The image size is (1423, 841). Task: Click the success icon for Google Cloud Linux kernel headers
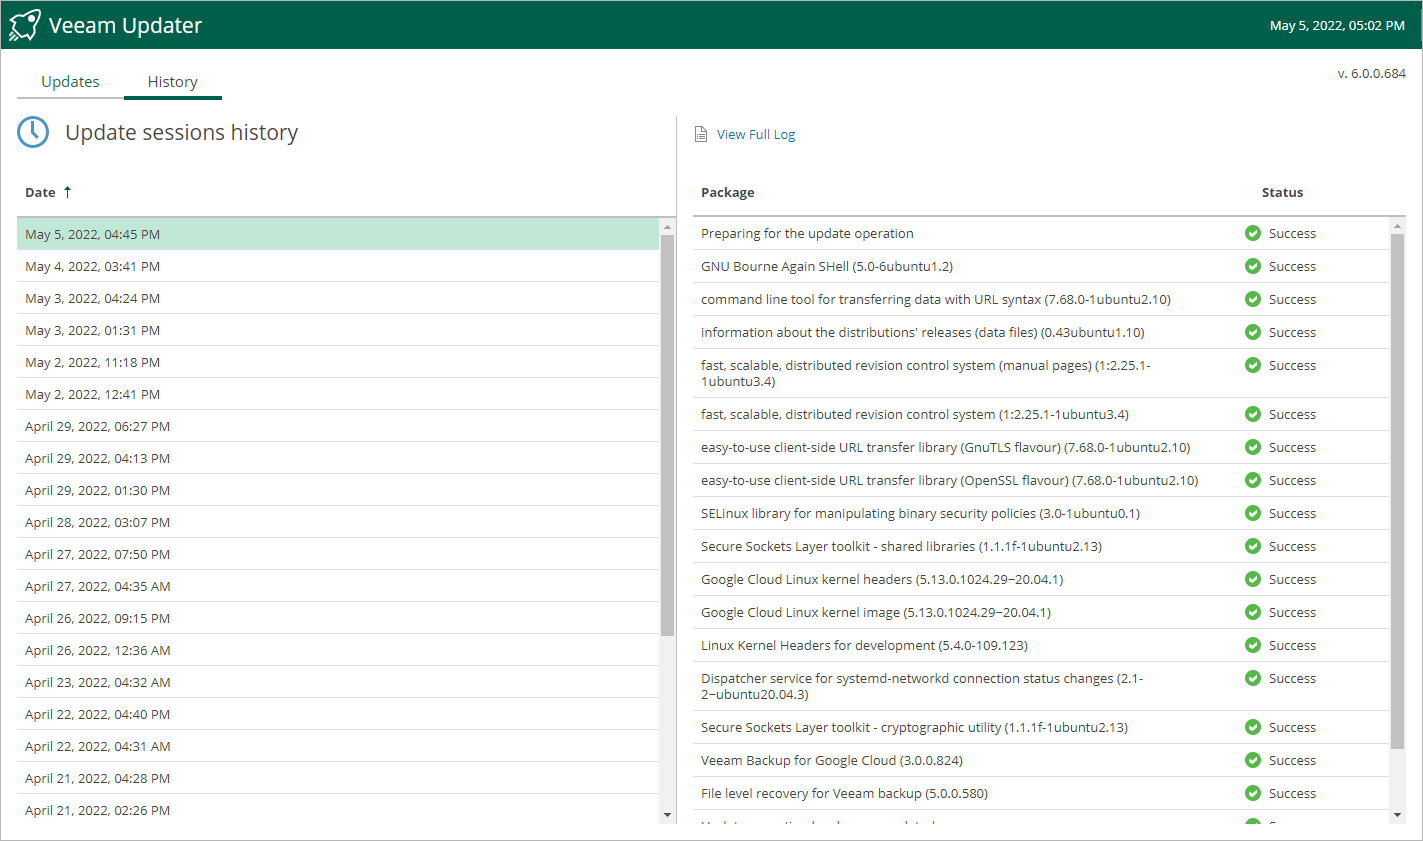tap(1253, 579)
